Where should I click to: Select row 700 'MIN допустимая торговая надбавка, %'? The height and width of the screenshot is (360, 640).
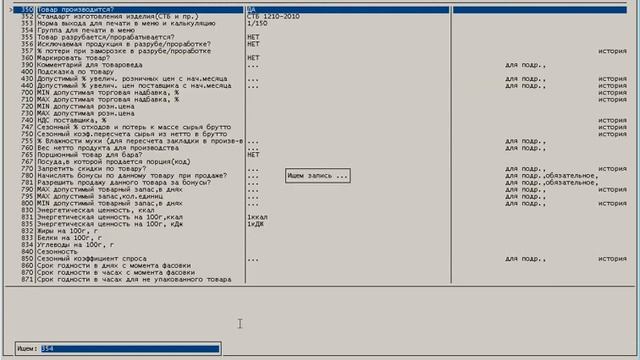[320, 93]
